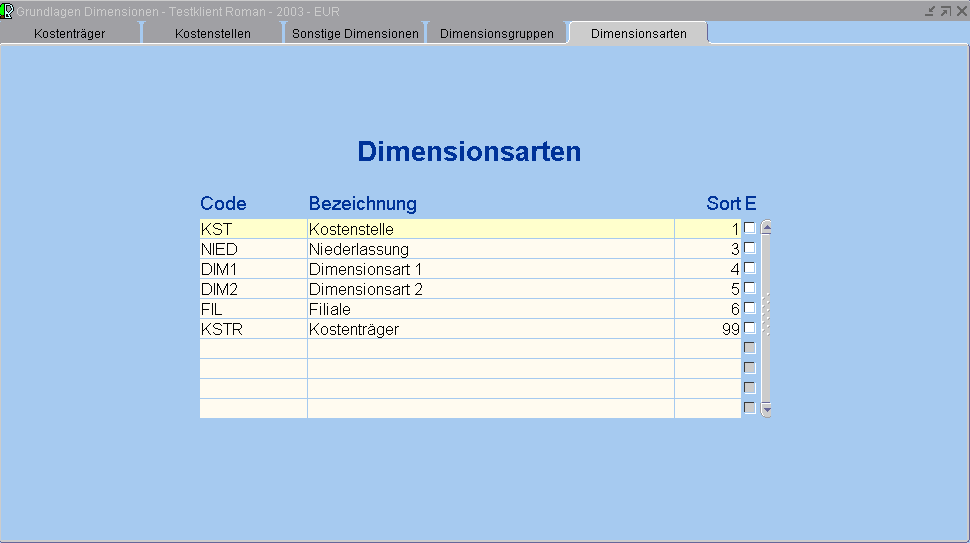The height and width of the screenshot is (543, 970).
Task: Toggle the E checkbox for Niederlassung row
Action: tap(749, 248)
